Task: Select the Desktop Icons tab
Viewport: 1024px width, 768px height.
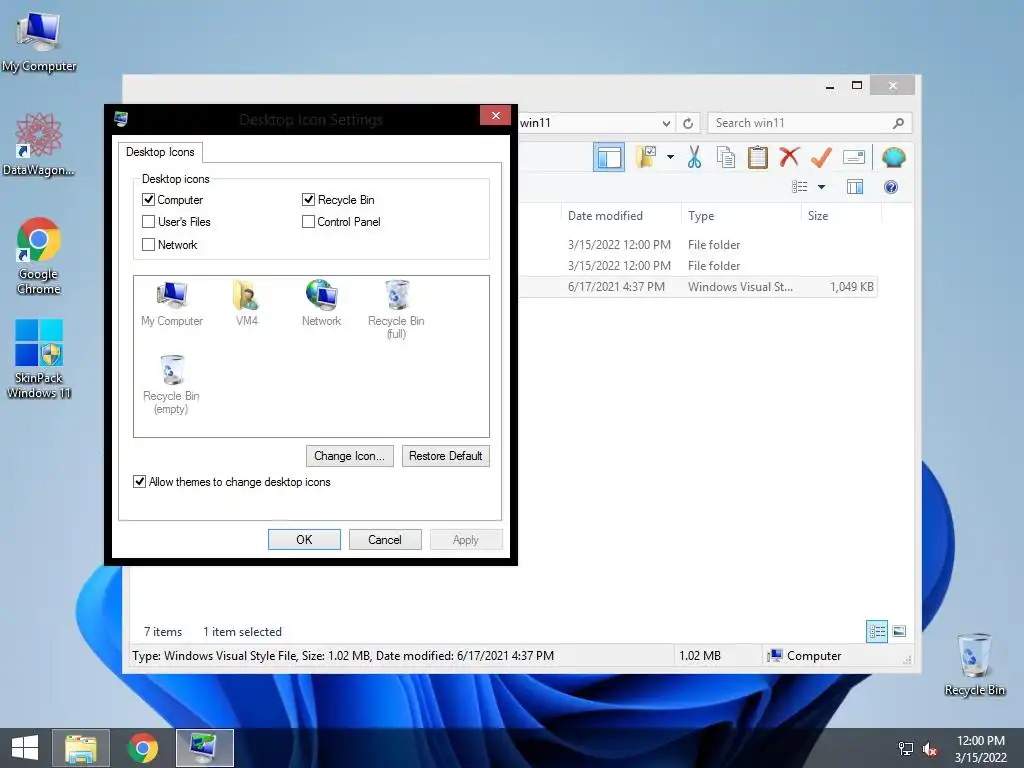Action: [x=160, y=152]
